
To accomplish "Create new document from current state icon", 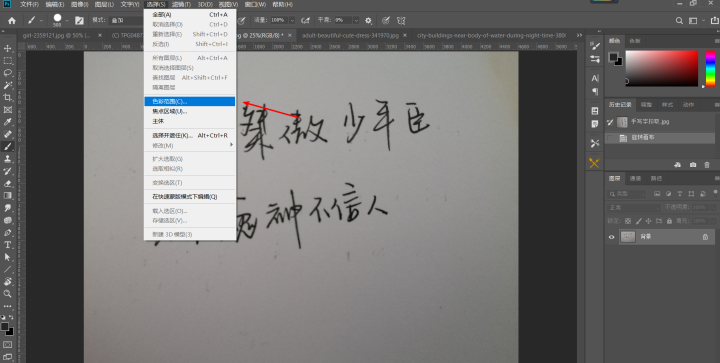I will point(677,165).
